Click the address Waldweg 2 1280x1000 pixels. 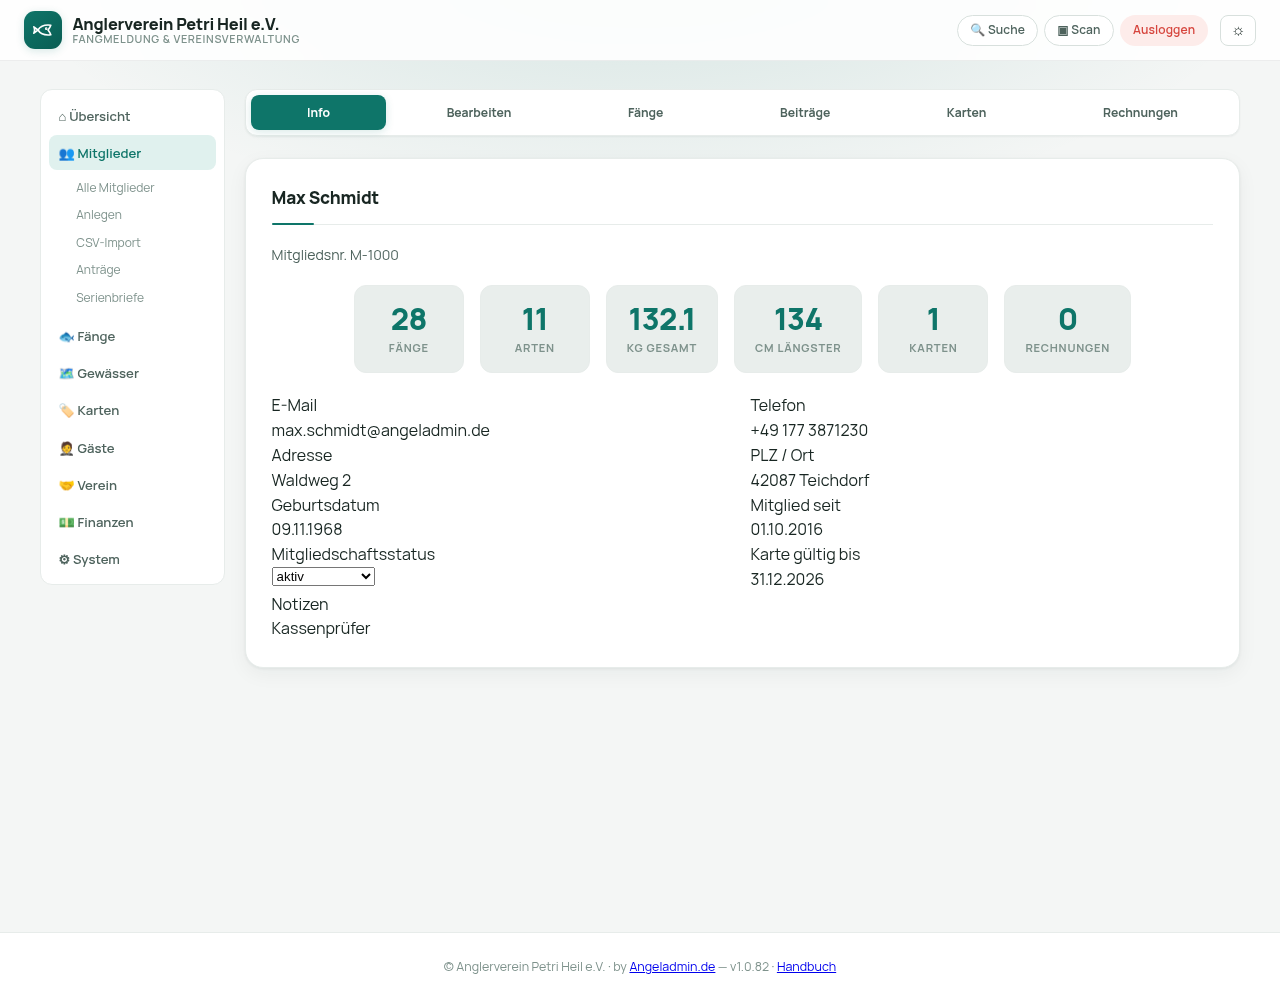[x=311, y=481]
